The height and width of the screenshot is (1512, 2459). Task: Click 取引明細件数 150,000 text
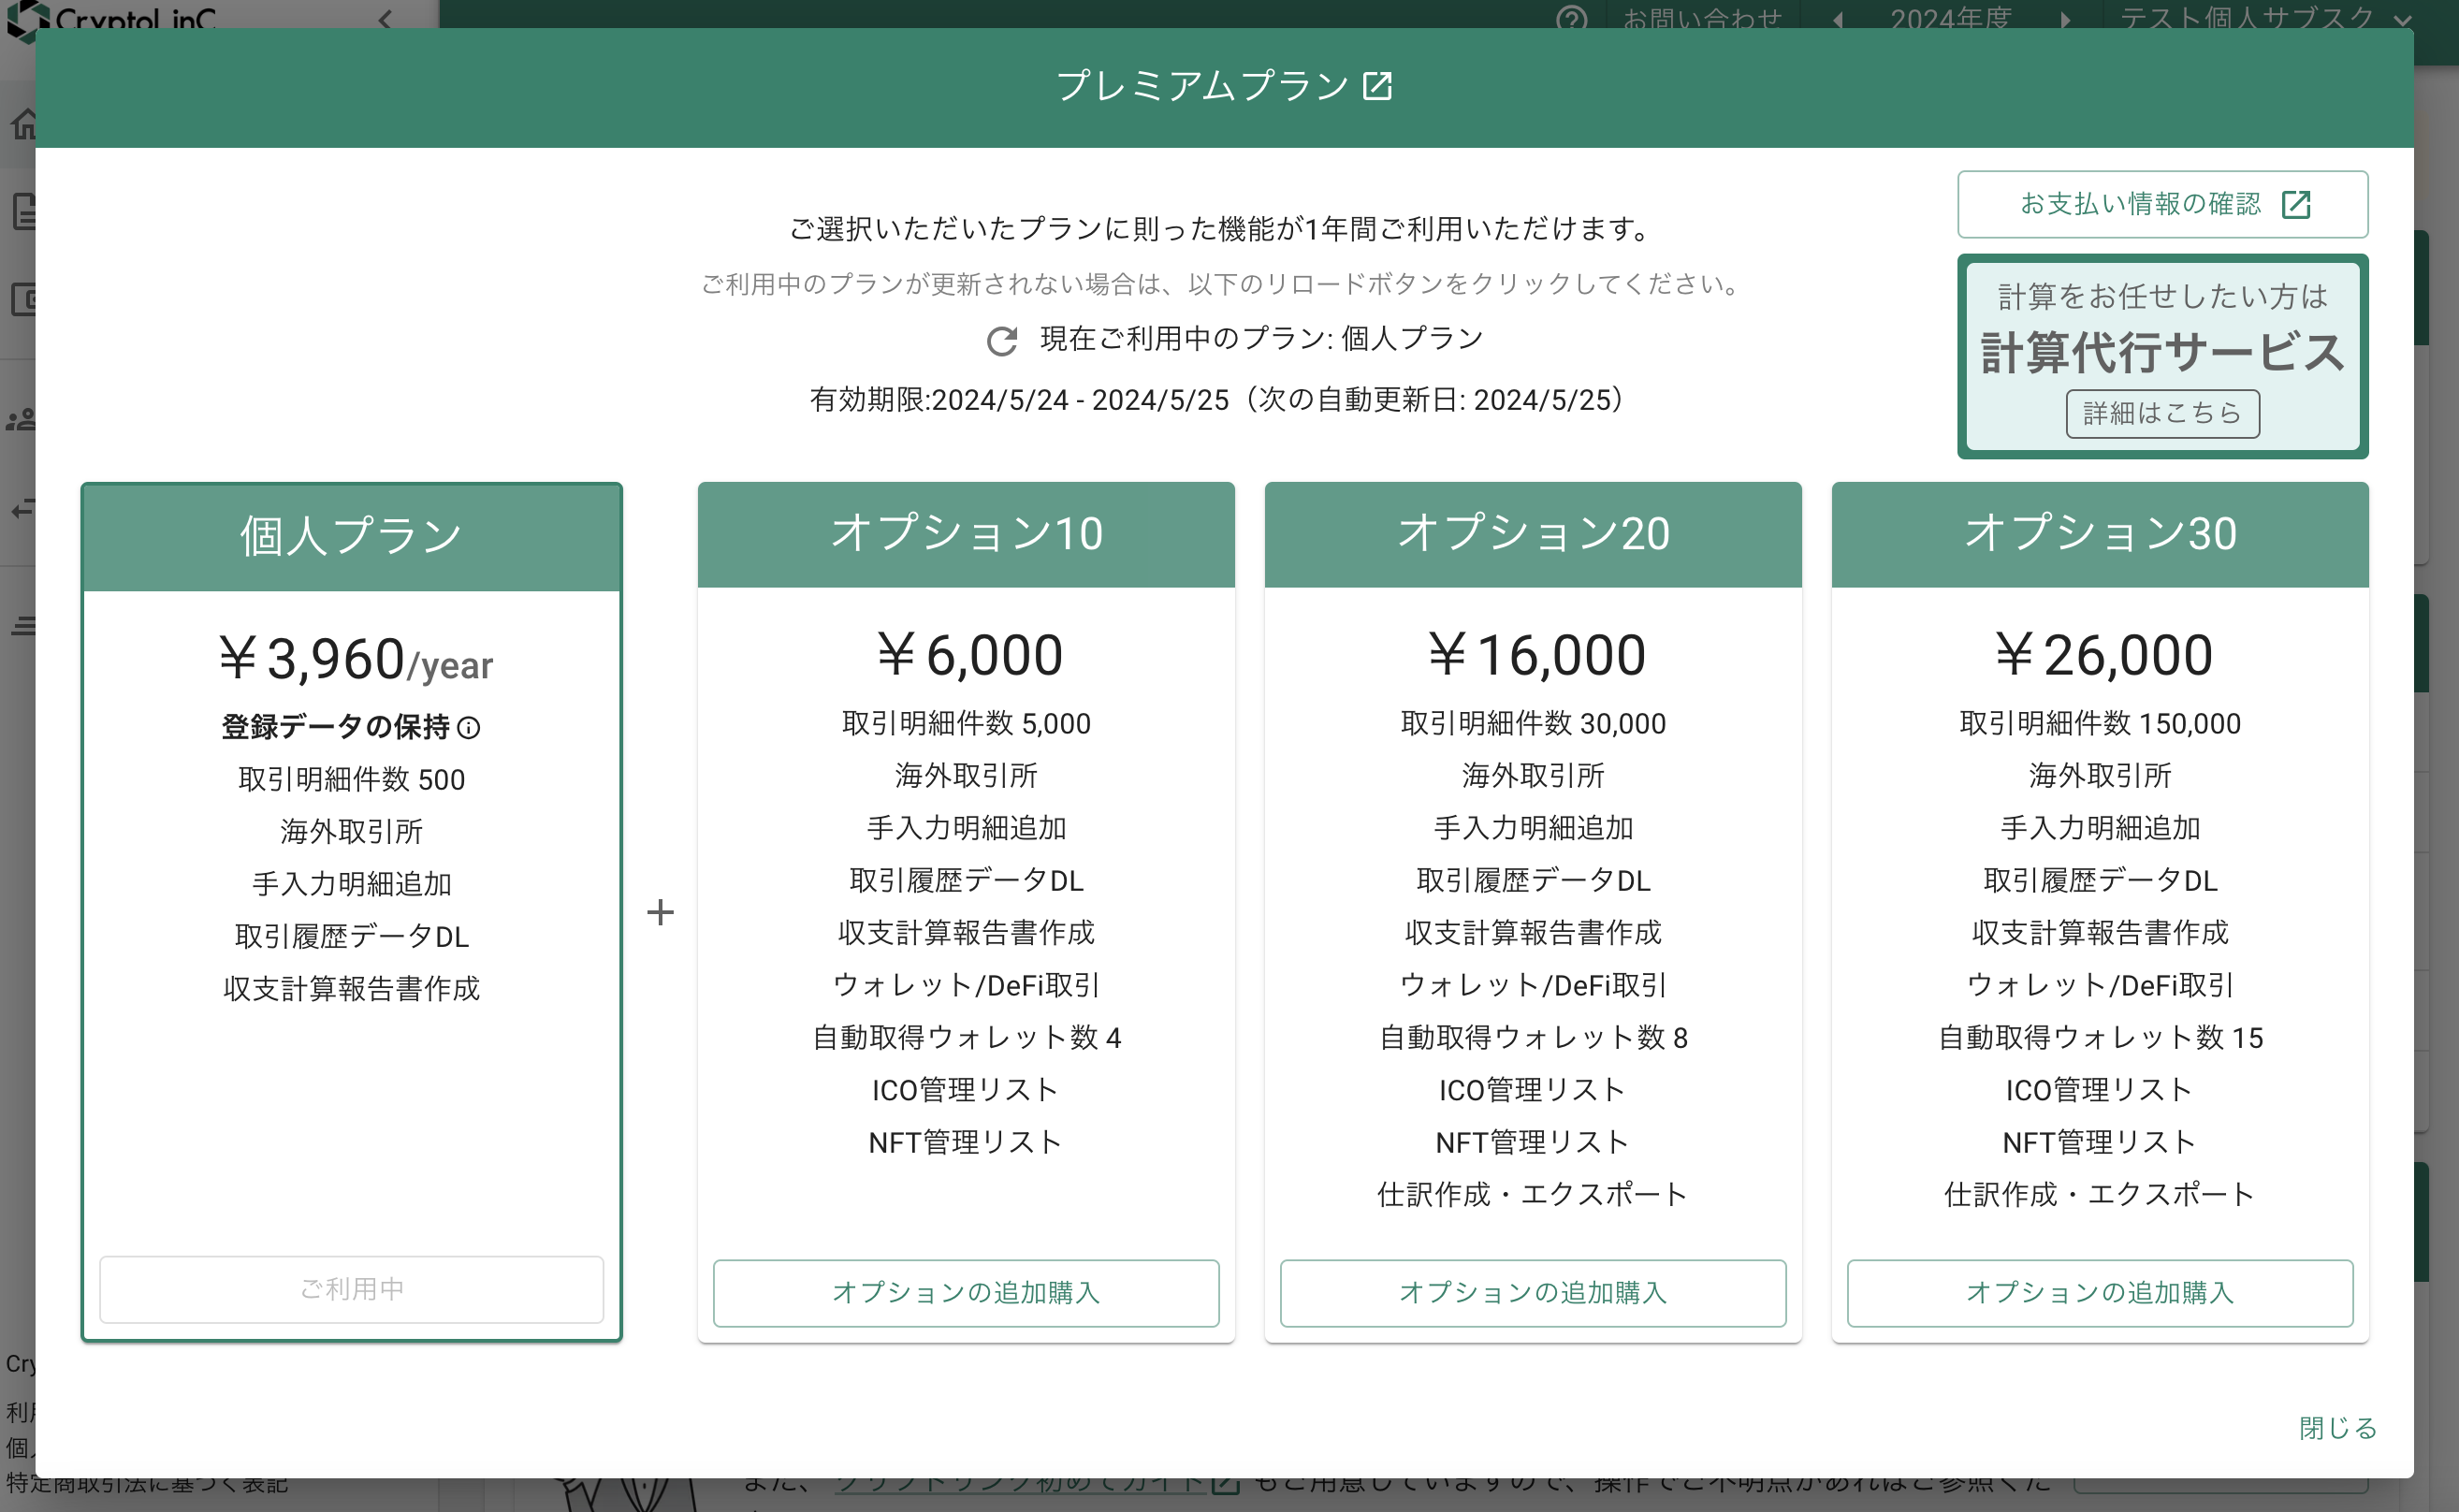[2099, 724]
